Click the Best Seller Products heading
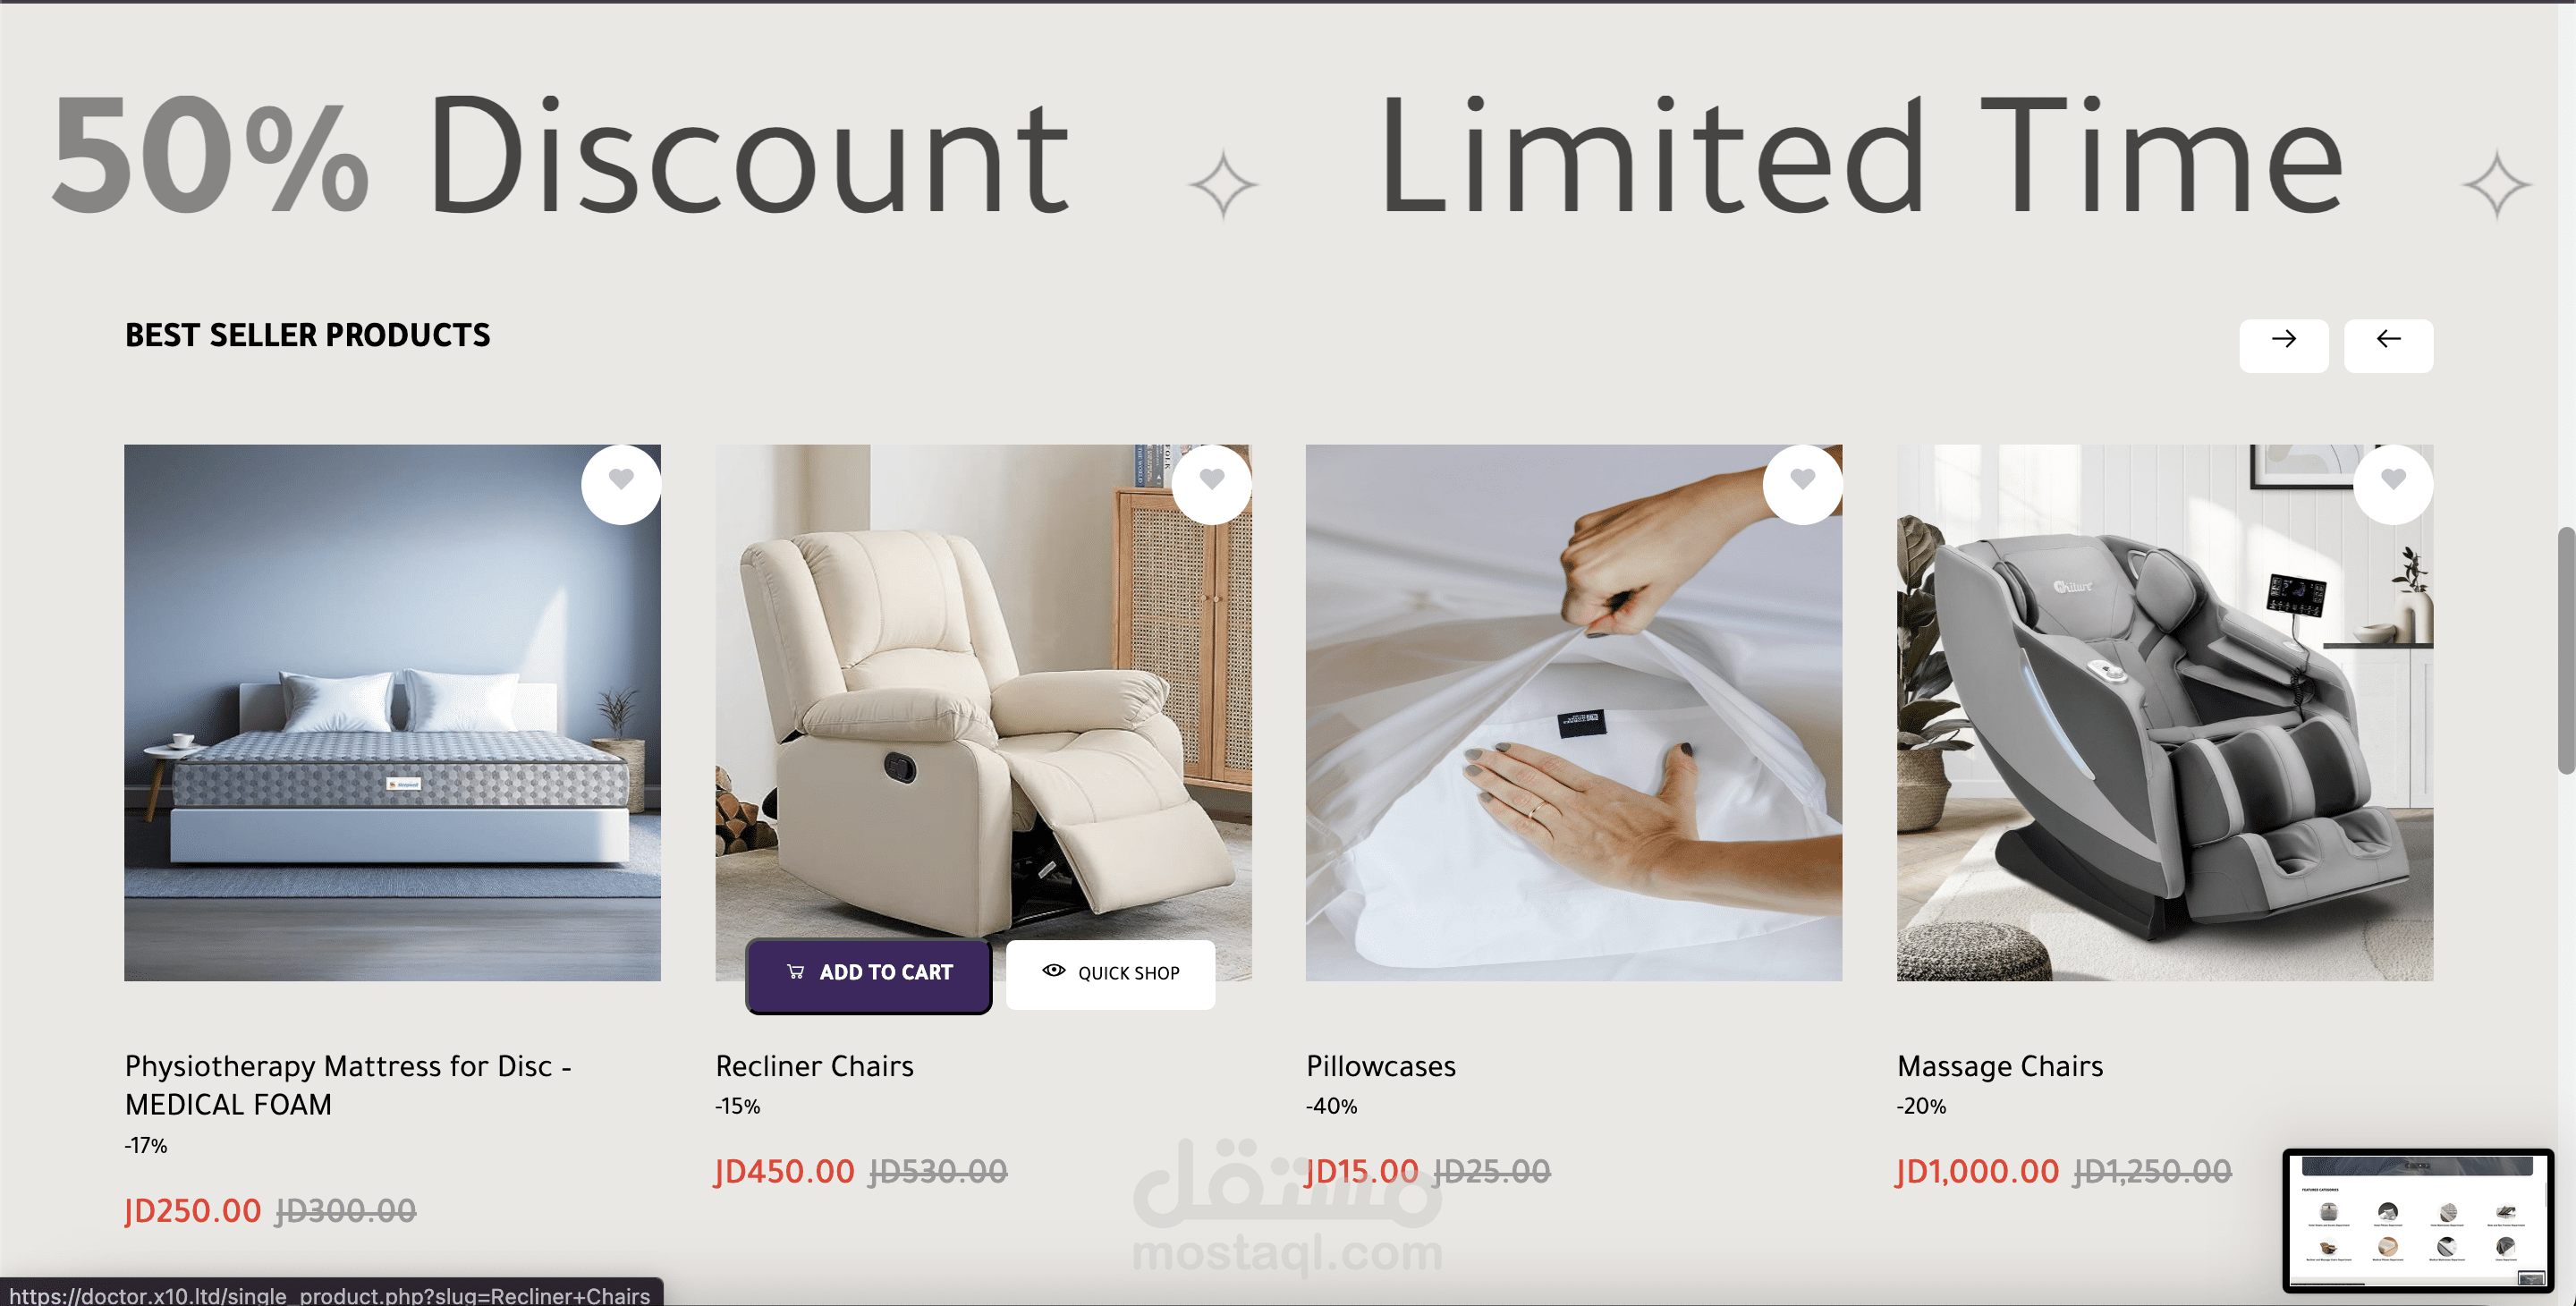Screen dimensions: 2576x1306 click(x=307, y=335)
